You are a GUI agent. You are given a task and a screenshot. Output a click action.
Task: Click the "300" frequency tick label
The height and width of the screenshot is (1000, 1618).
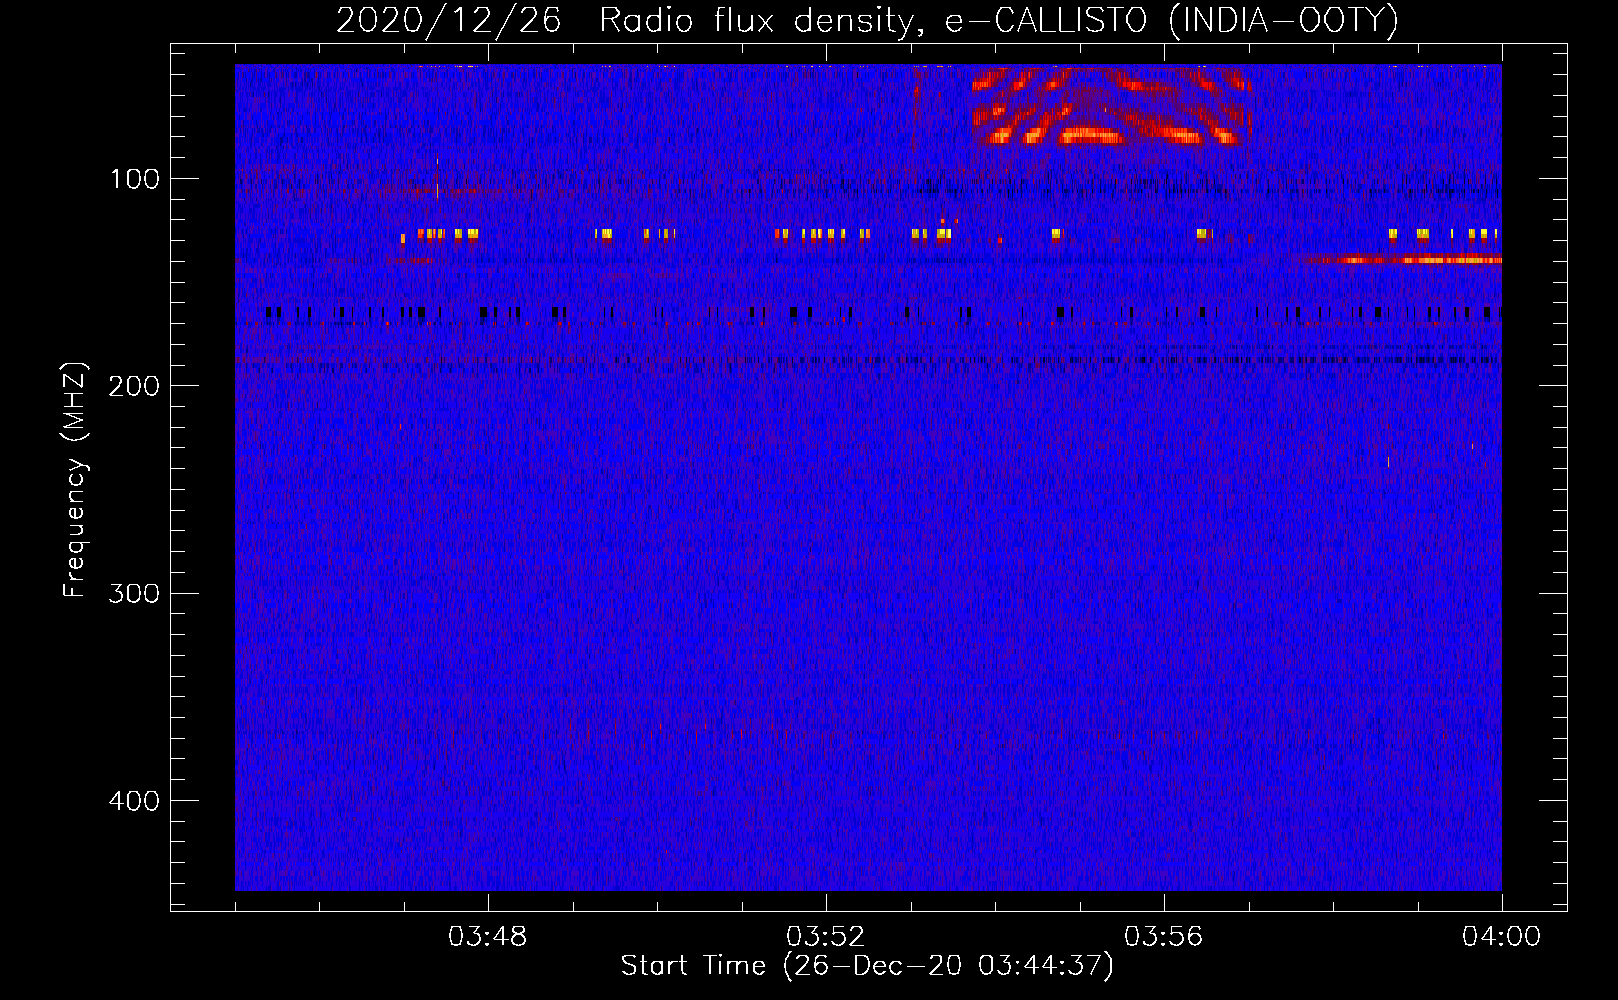pyautogui.click(x=135, y=593)
